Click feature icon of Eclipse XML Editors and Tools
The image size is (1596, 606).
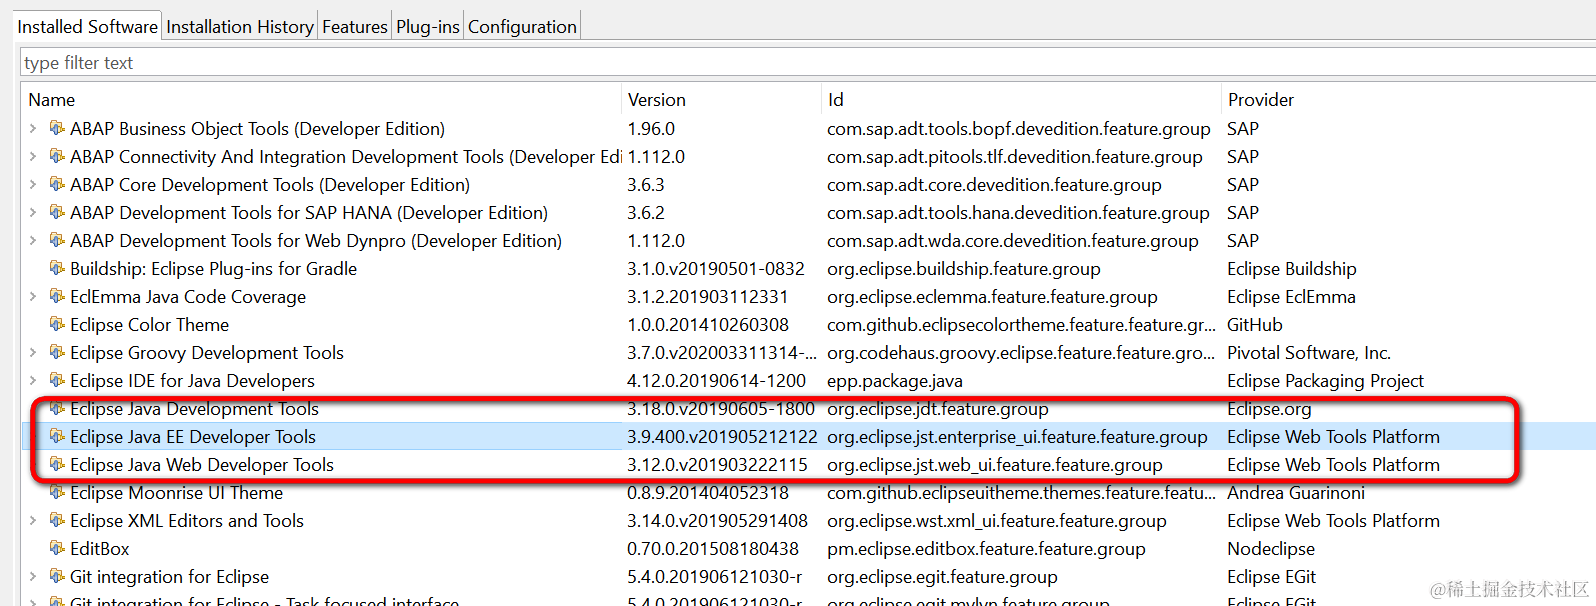tap(57, 520)
